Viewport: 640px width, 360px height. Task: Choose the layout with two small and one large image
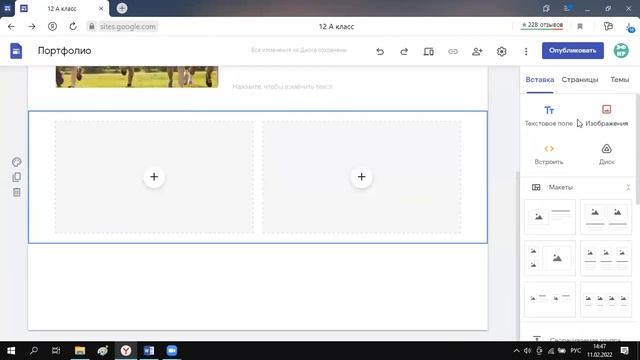coord(550,258)
